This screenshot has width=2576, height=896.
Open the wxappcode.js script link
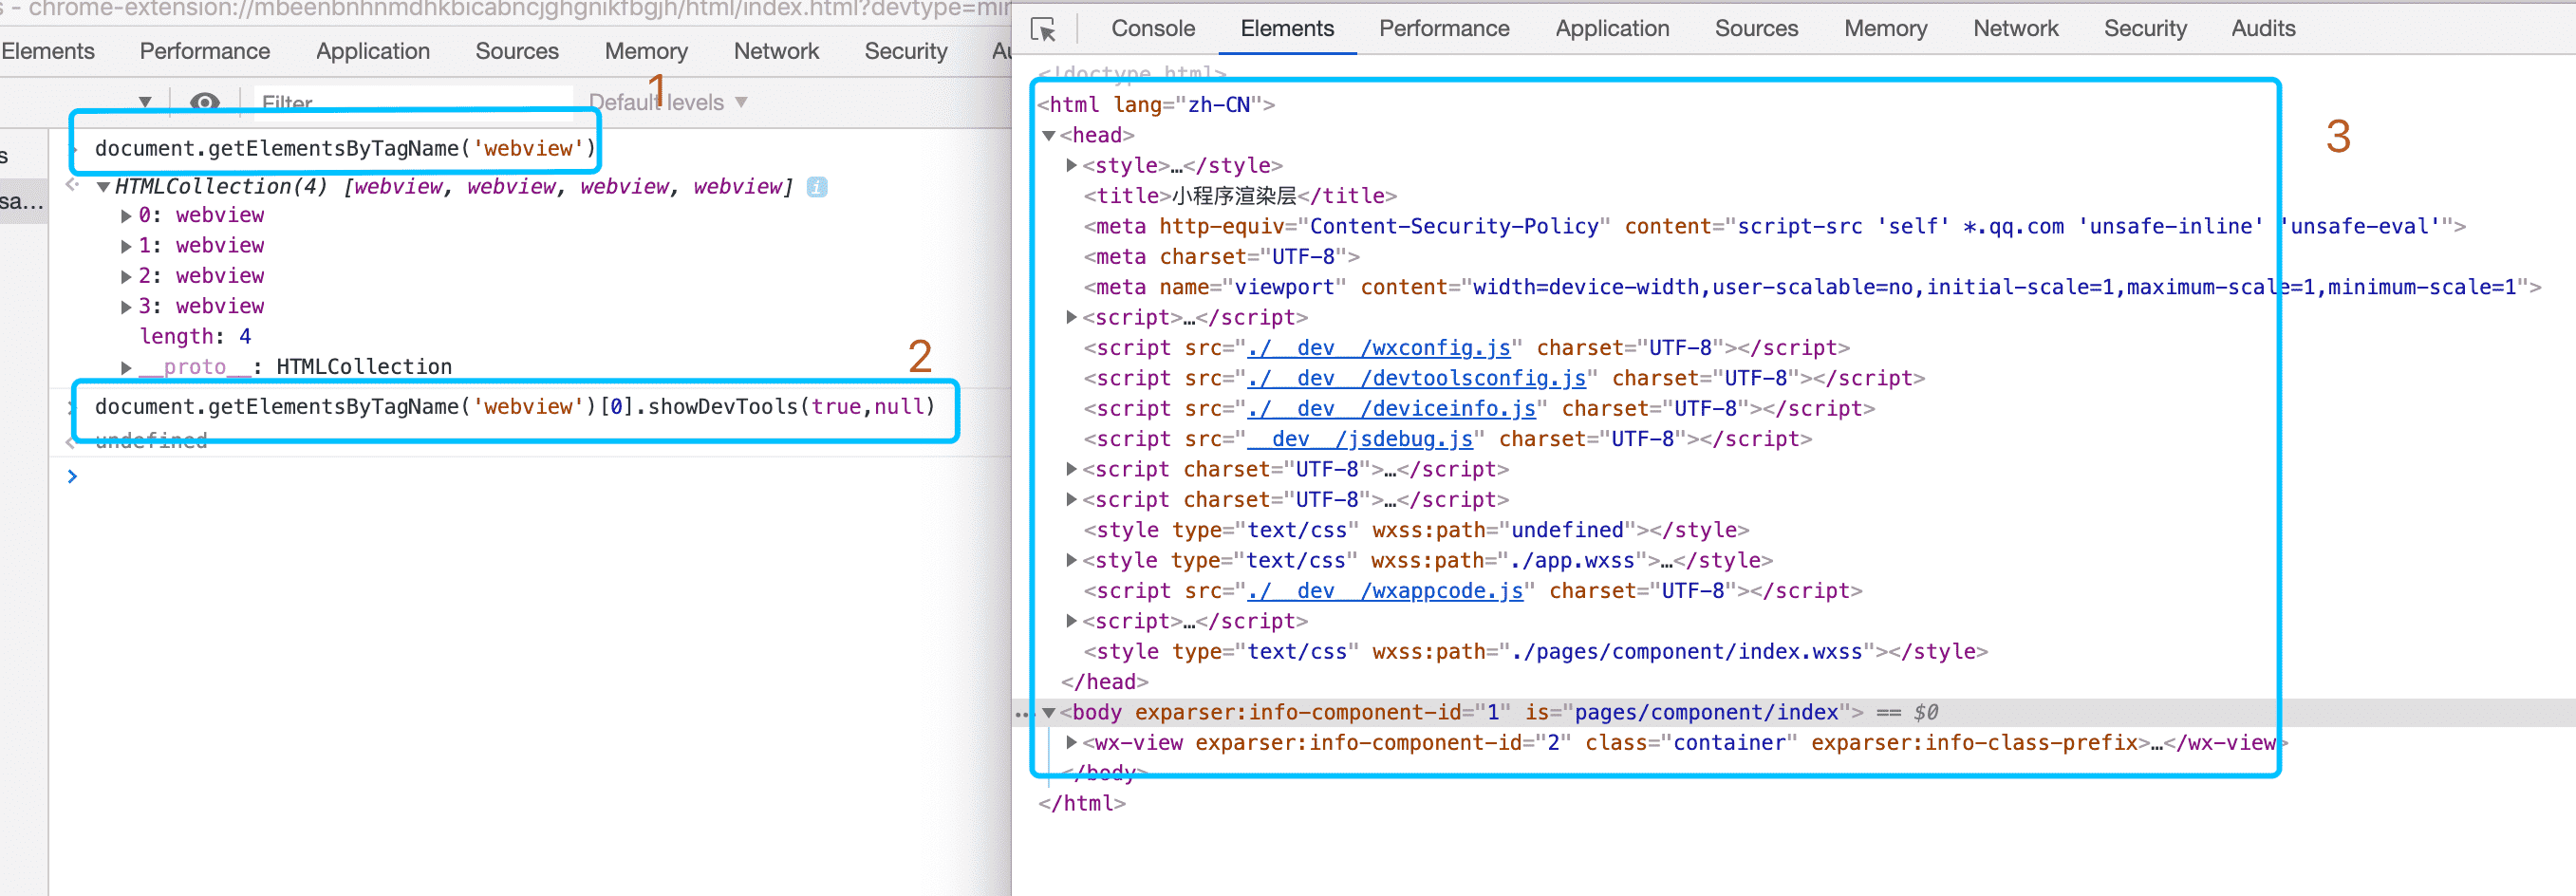(x=1385, y=591)
